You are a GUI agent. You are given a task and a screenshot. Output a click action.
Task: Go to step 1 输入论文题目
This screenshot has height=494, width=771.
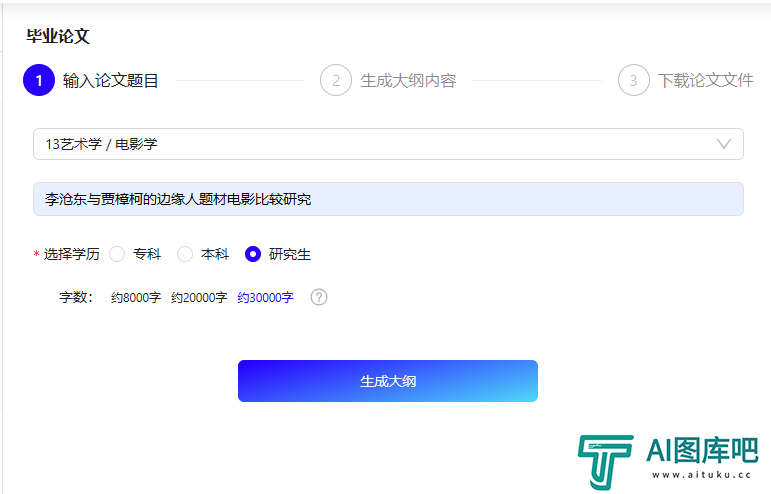(90, 80)
